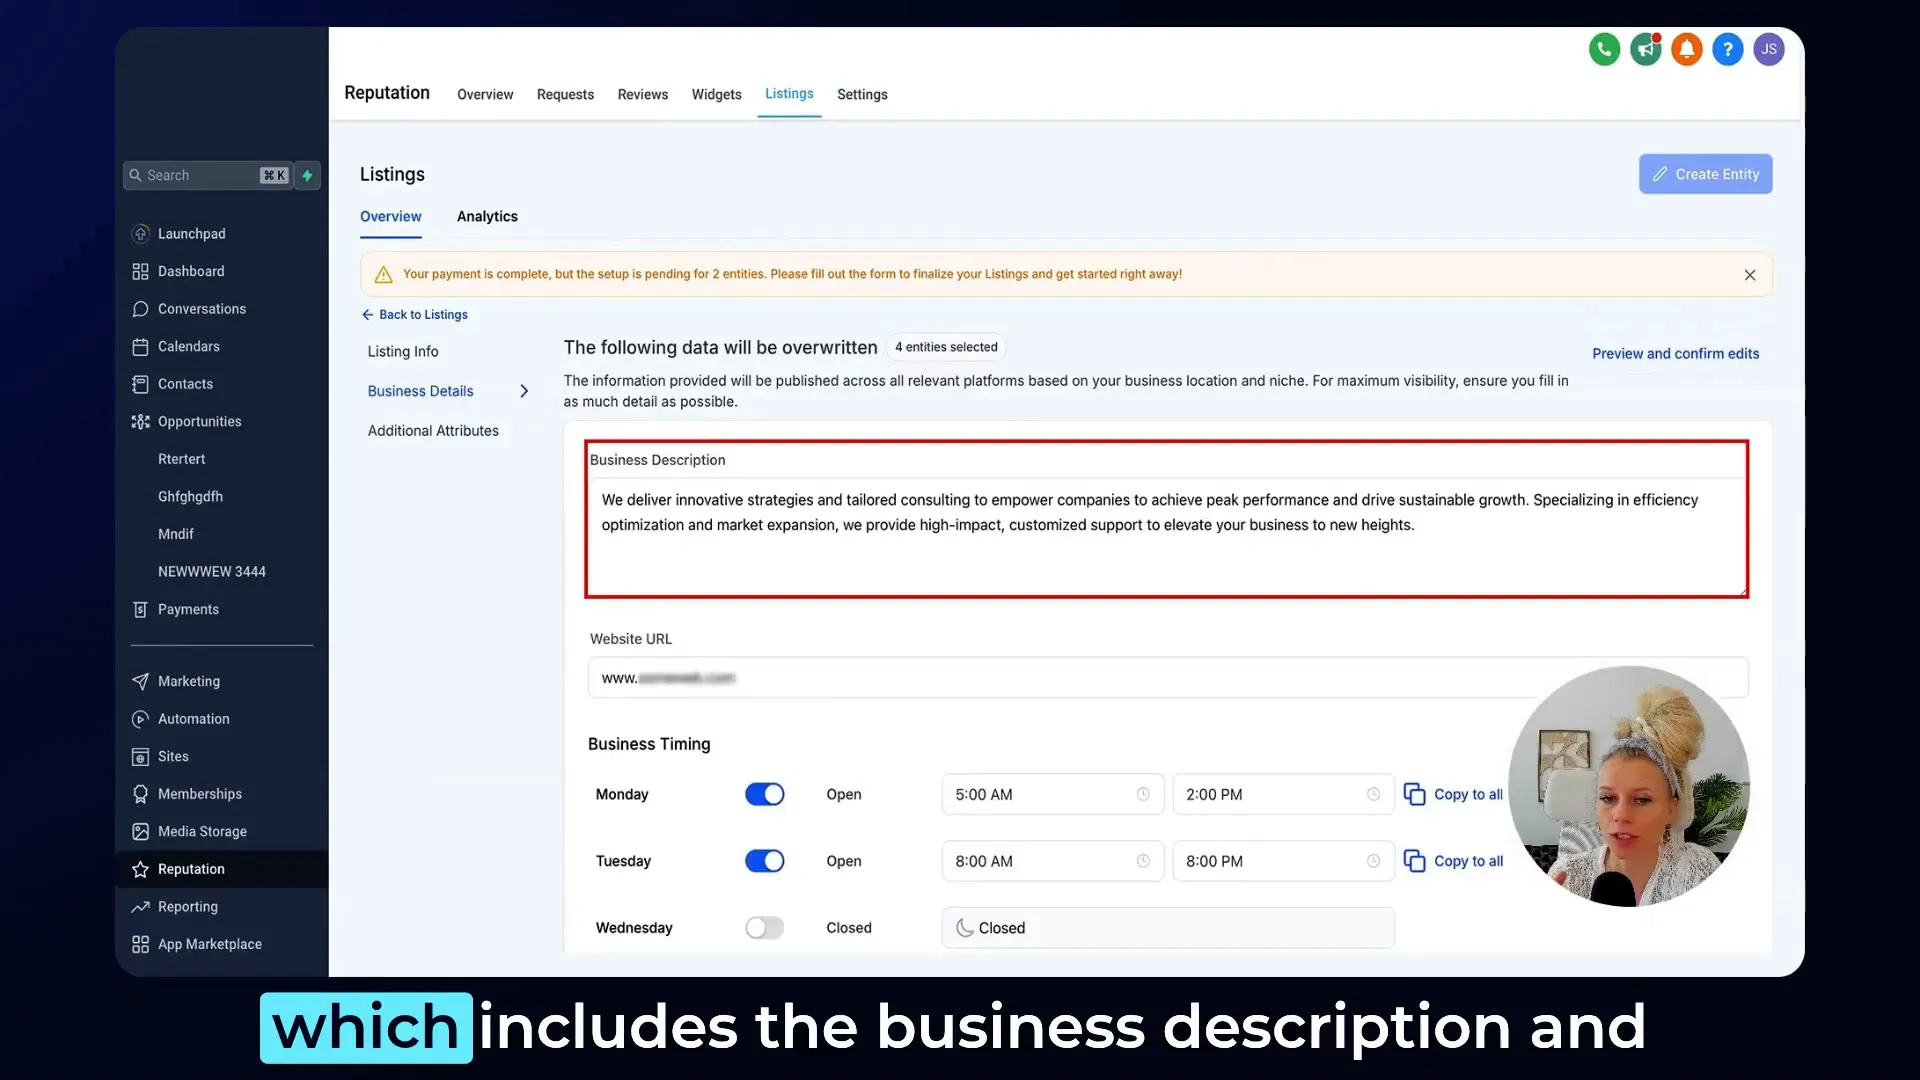
Task: Click the Tuesday copy icon
Action: click(1414, 861)
